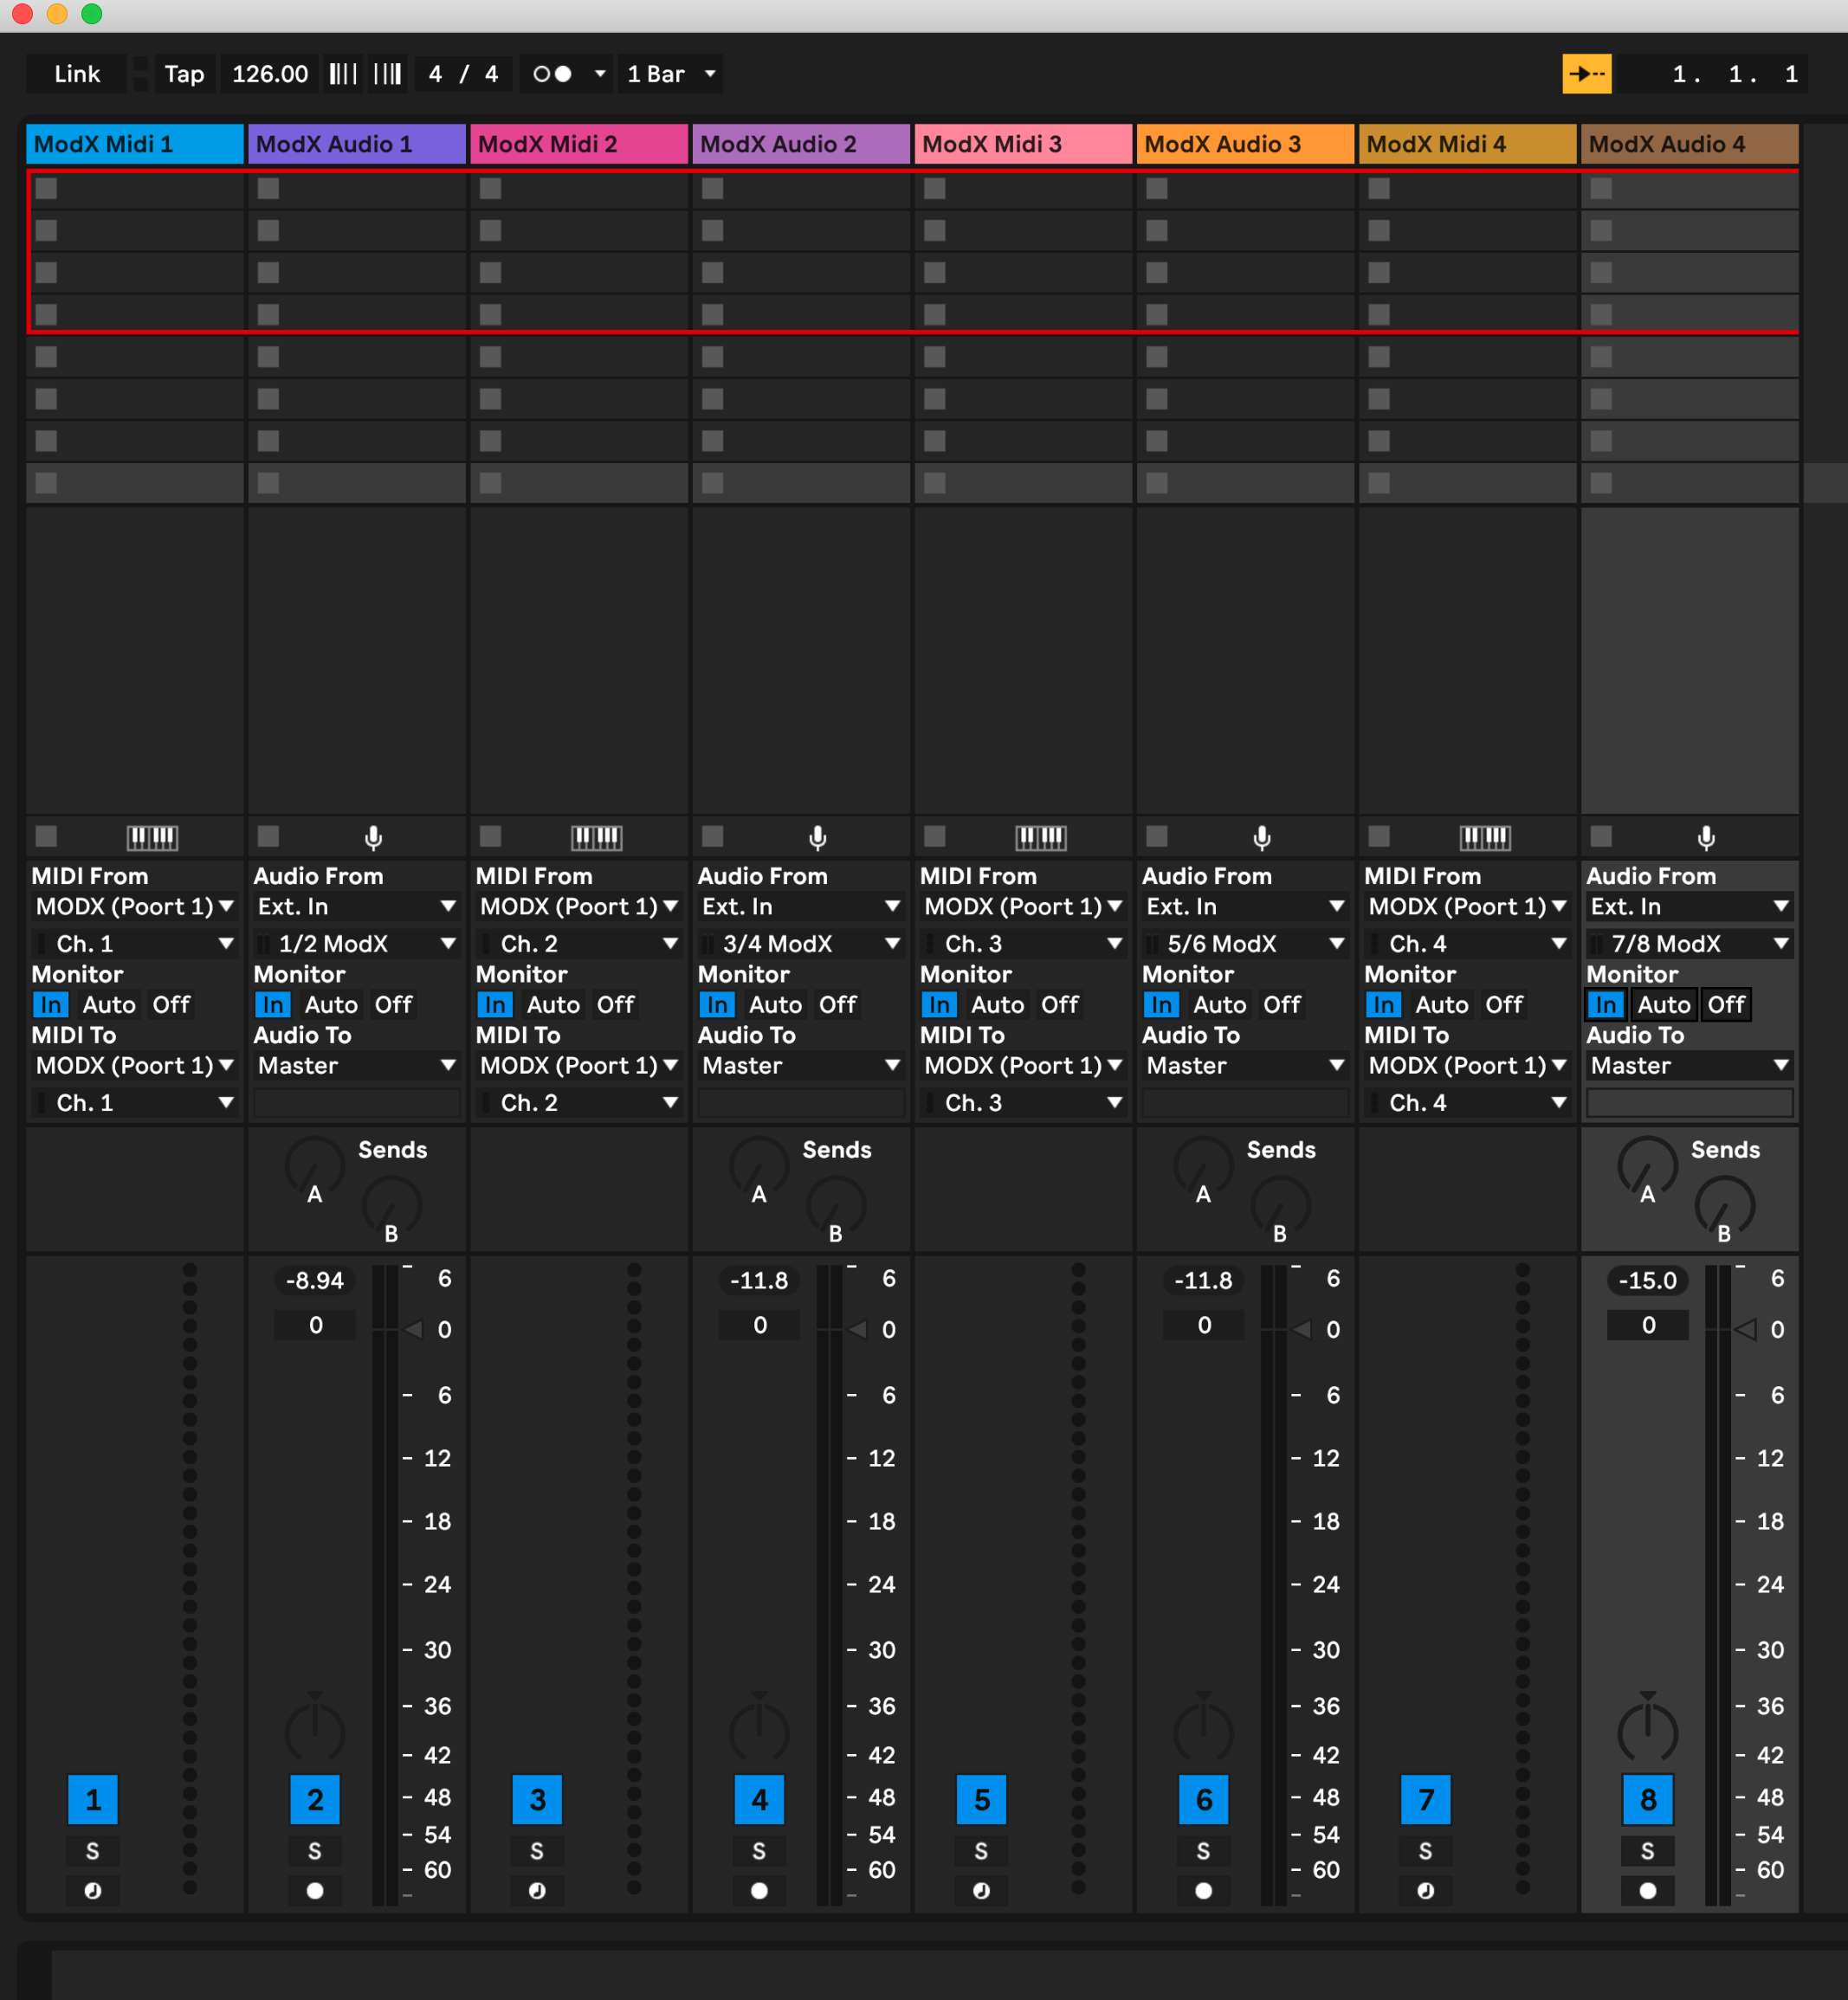This screenshot has height=2000, width=1848.
Task: Select the ModX Audio 3 track header
Action: point(1244,144)
